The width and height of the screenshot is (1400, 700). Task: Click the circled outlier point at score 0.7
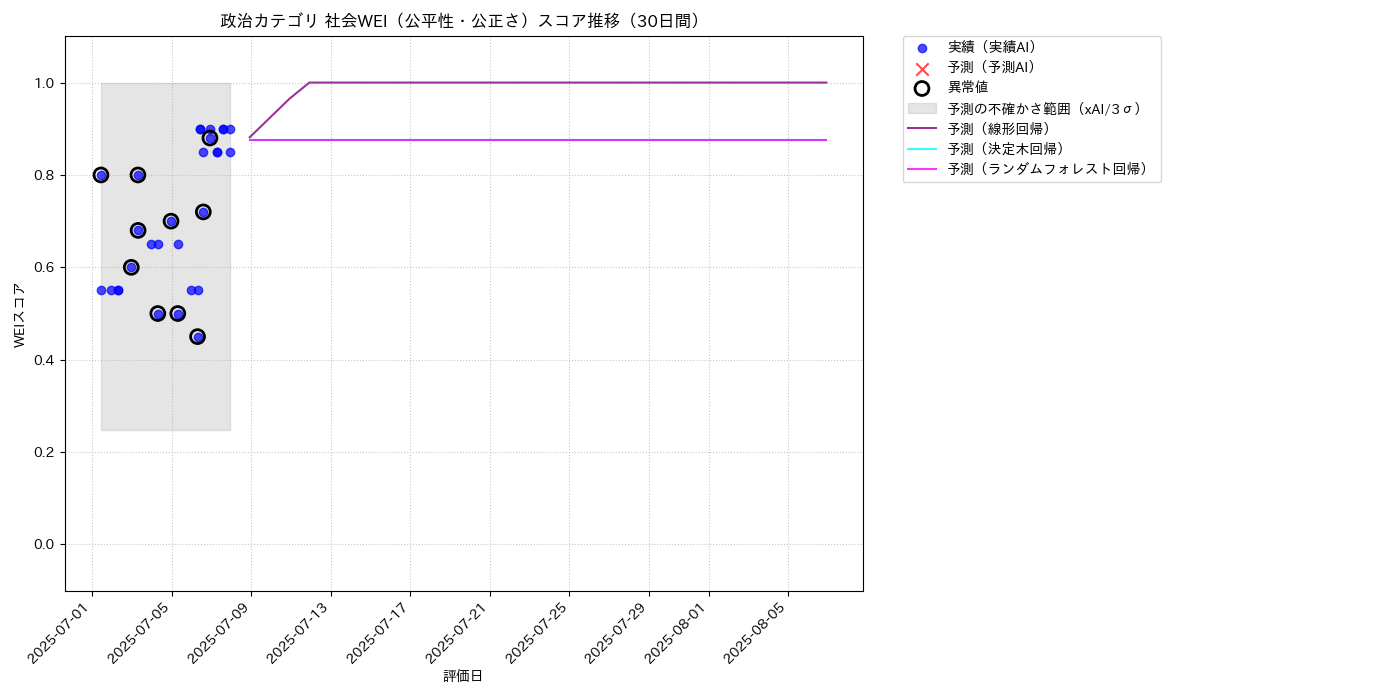point(171,221)
